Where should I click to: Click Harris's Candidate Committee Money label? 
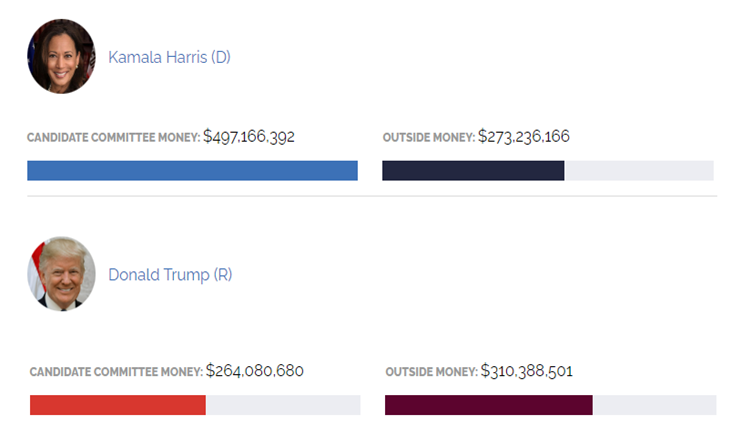pyautogui.click(x=113, y=137)
